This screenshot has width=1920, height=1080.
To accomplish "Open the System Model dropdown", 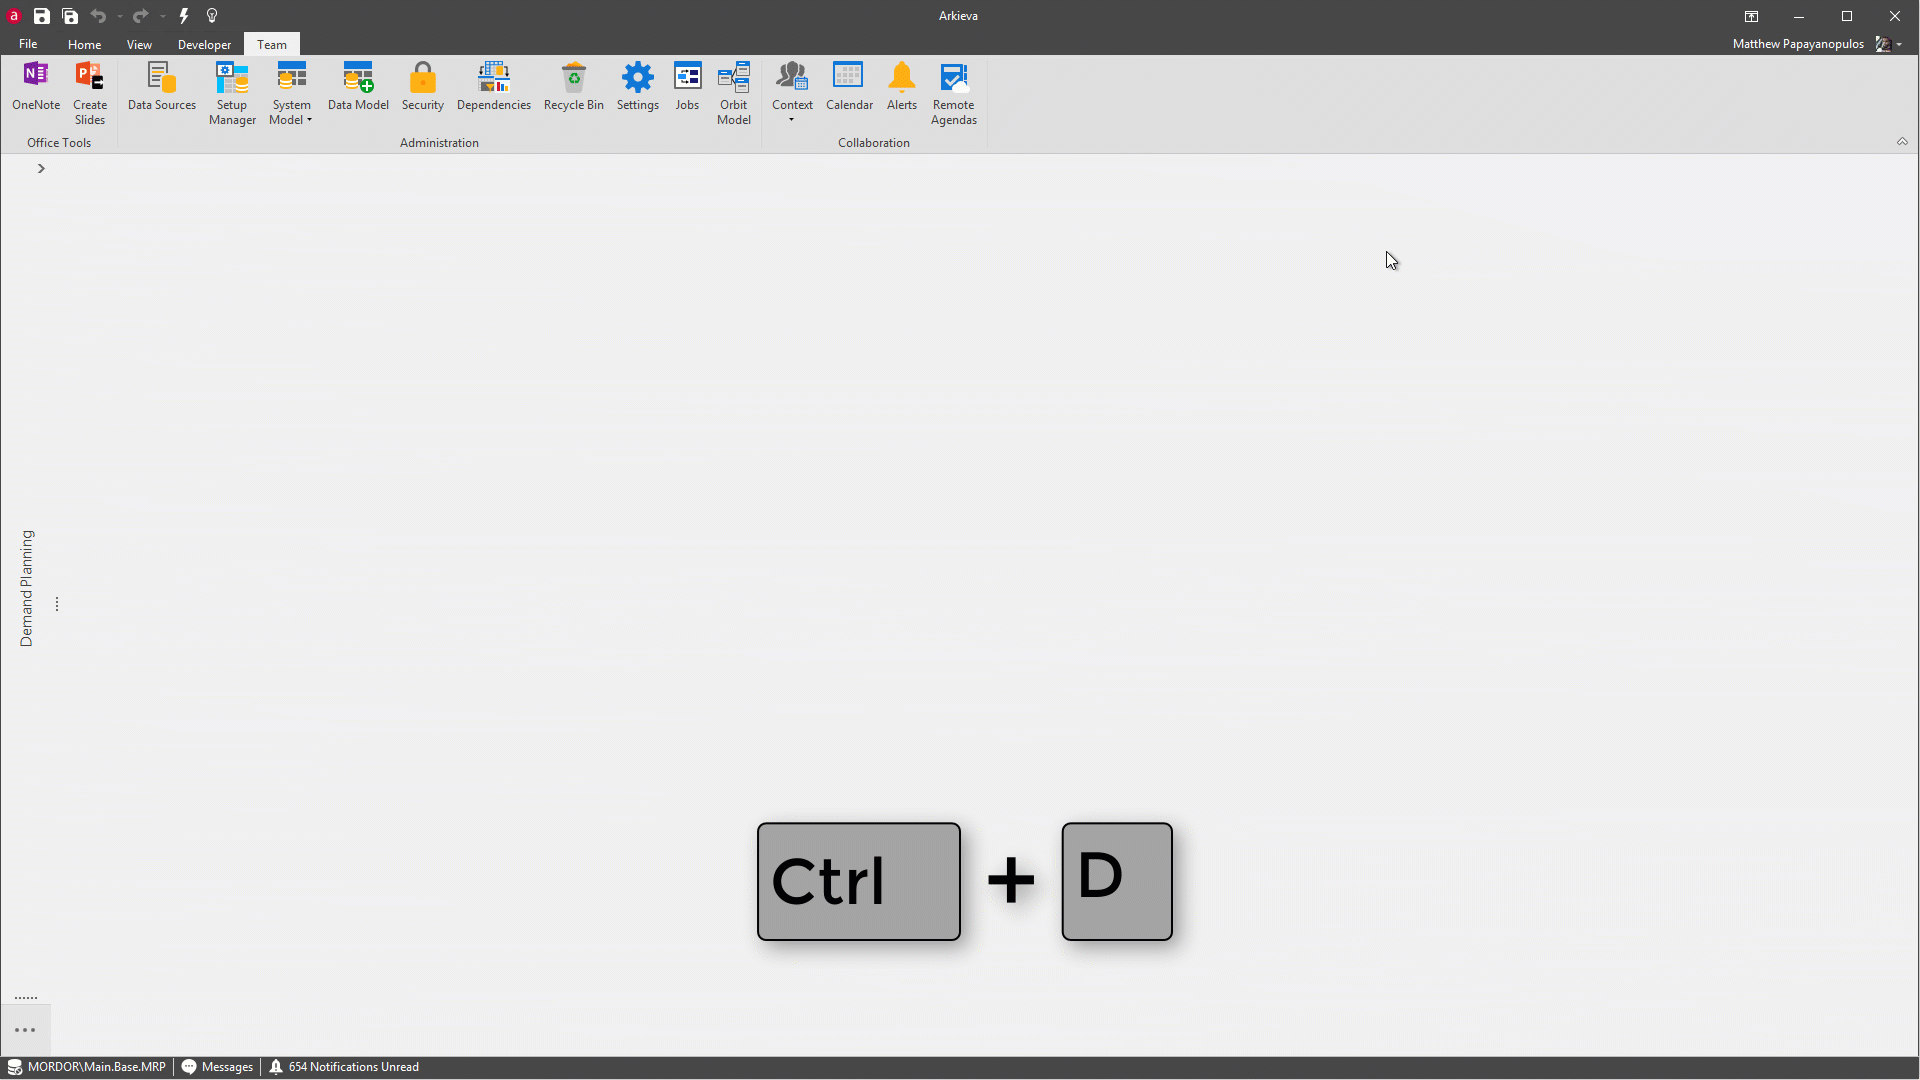I will coord(291,93).
